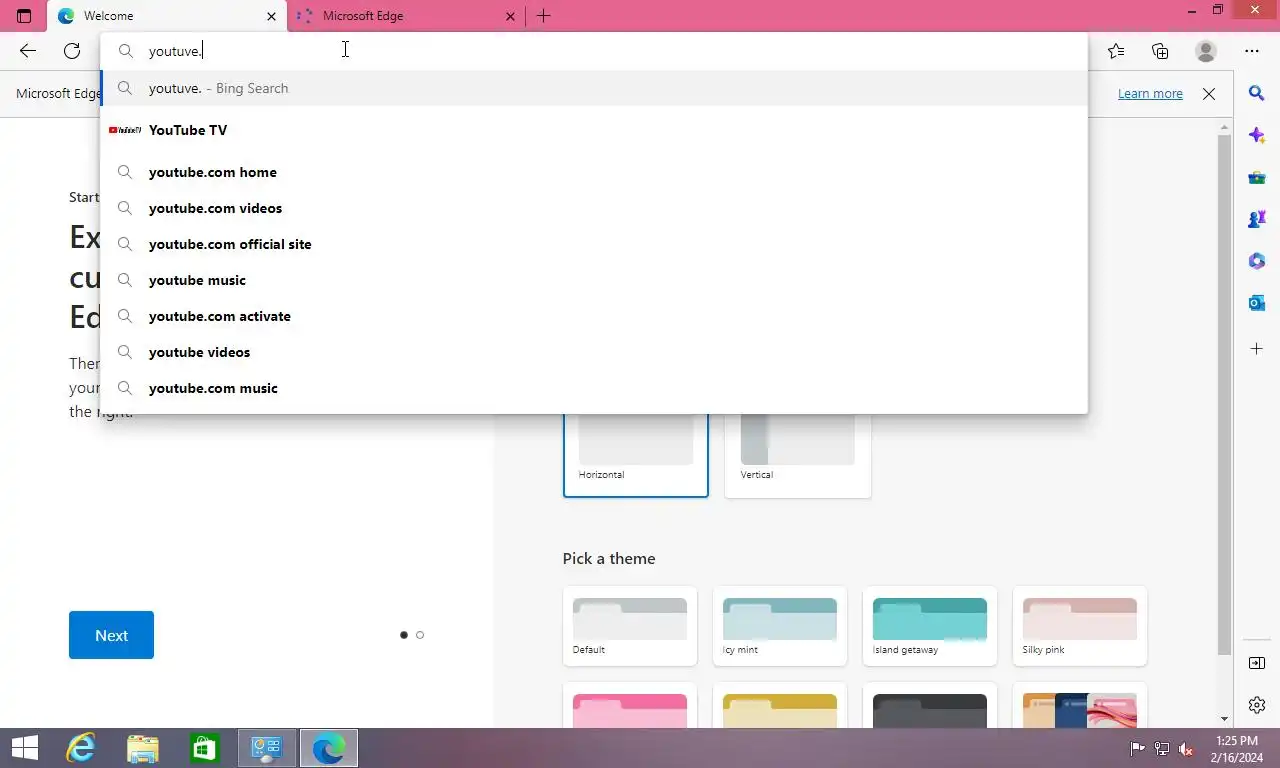Pick the yellow theme swatch
This screenshot has width=1280, height=768.
coord(780,706)
